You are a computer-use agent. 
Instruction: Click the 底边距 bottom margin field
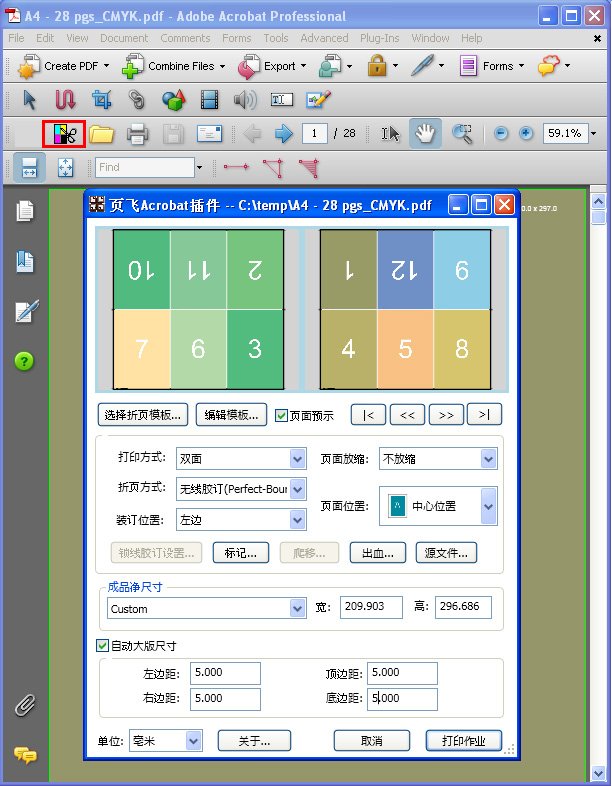click(x=402, y=699)
